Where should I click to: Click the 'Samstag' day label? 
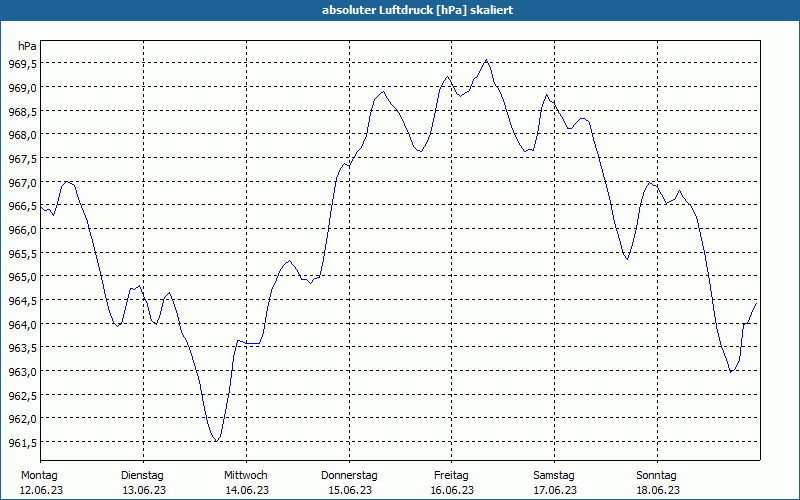[x=554, y=476]
